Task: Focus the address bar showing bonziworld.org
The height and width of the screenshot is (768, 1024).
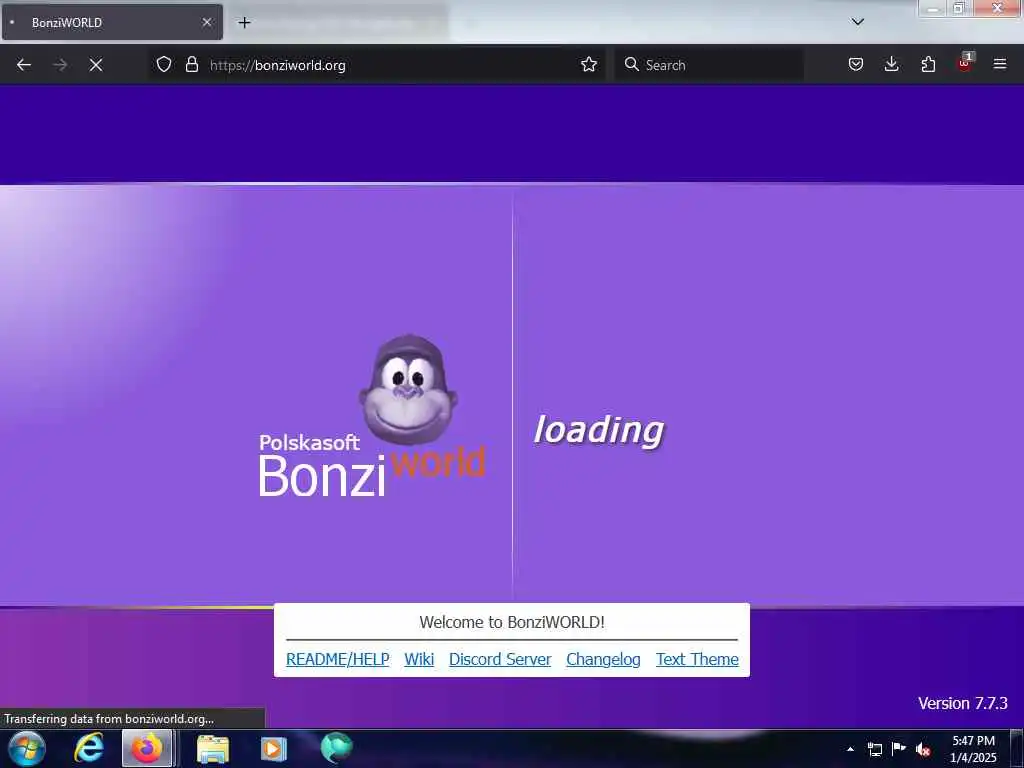Action: coord(376,65)
